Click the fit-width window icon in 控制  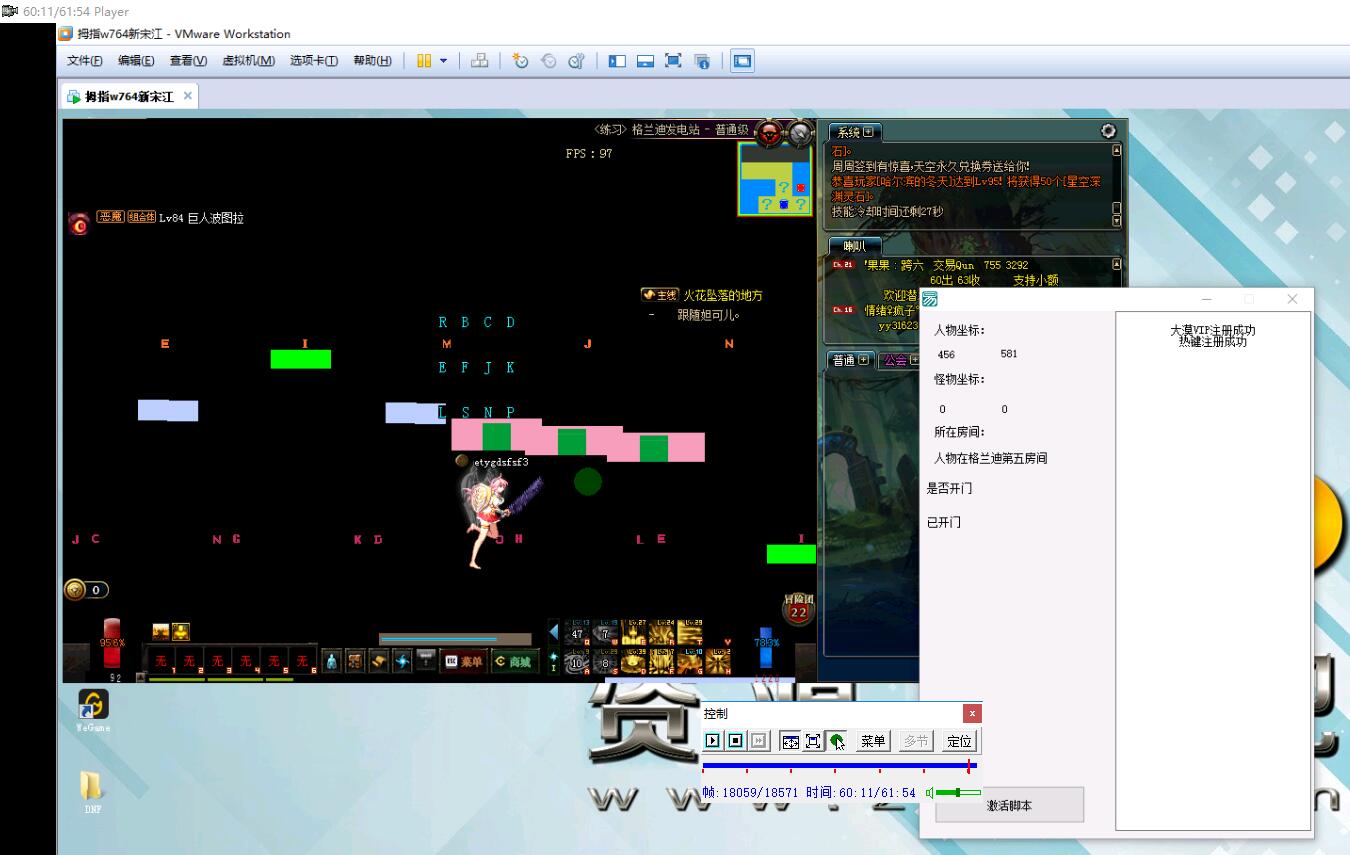tap(790, 741)
